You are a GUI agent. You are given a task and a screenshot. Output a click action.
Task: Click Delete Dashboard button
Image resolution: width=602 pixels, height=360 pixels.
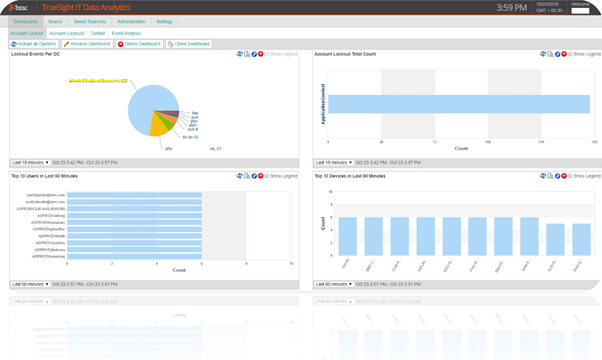tap(139, 44)
